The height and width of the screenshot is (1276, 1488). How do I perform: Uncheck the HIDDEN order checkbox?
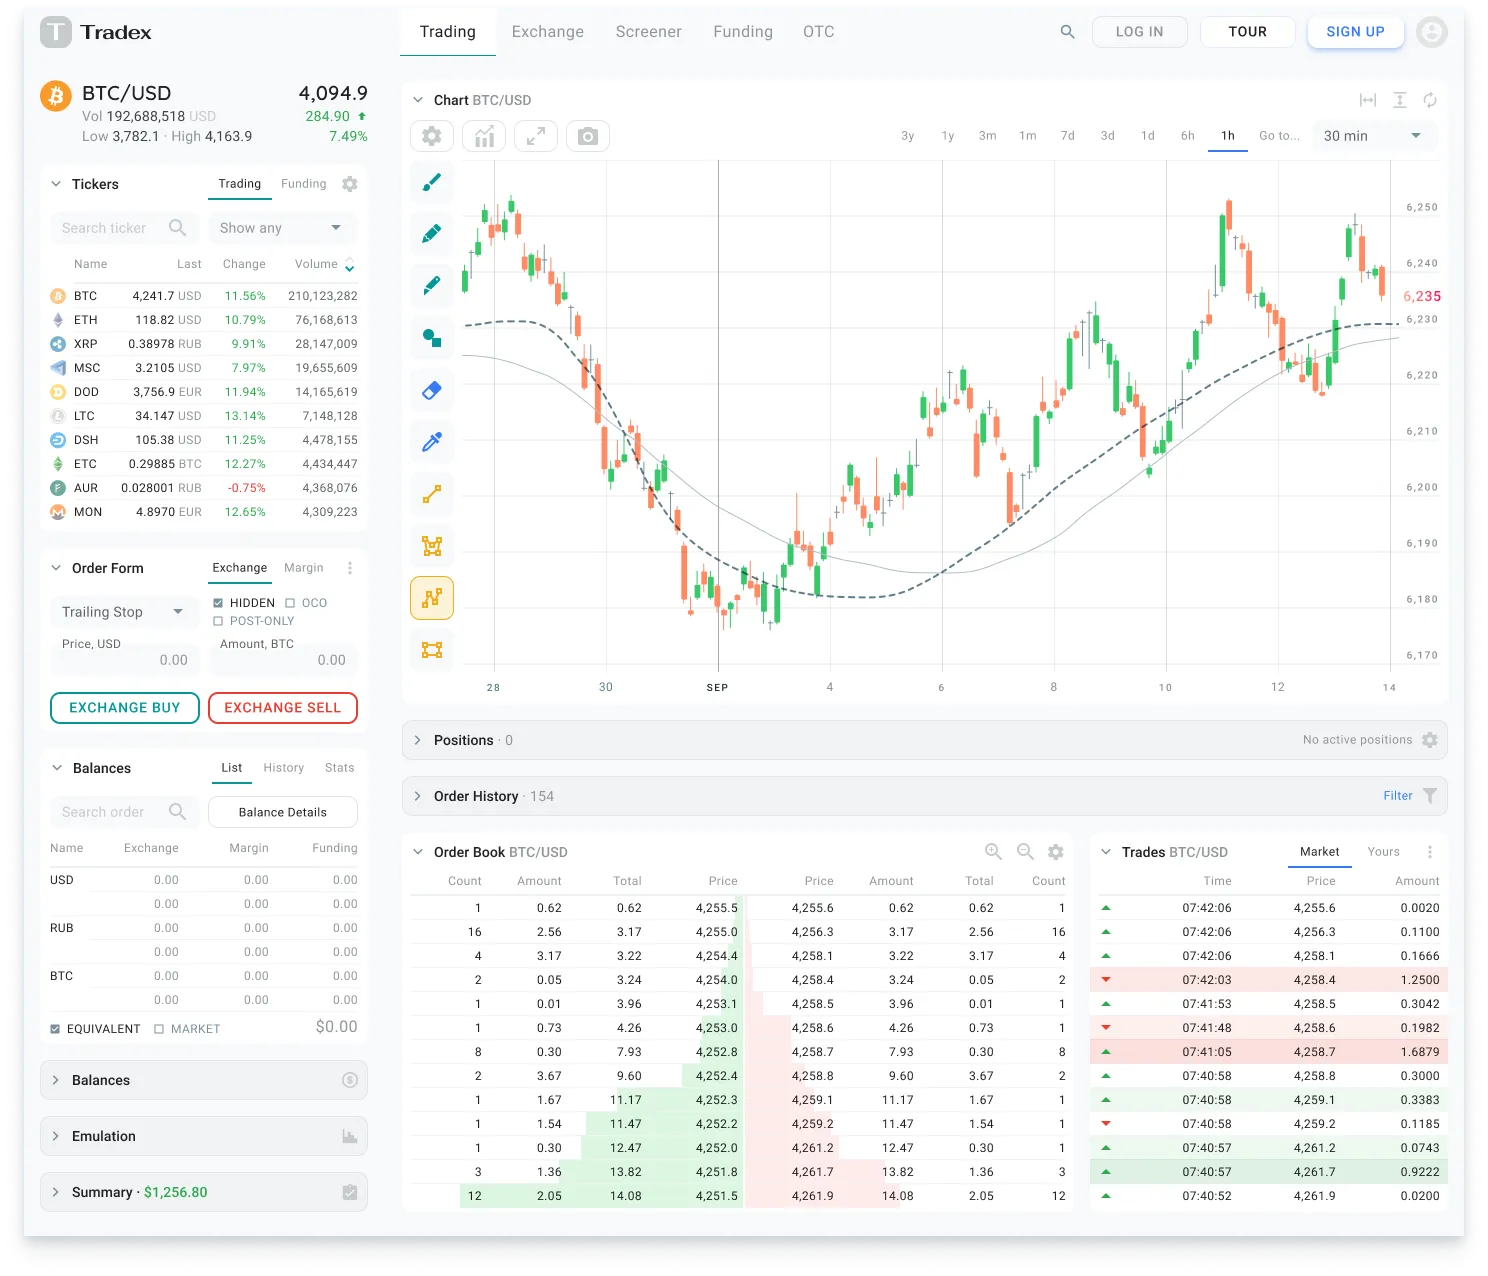[x=218, y=603]
